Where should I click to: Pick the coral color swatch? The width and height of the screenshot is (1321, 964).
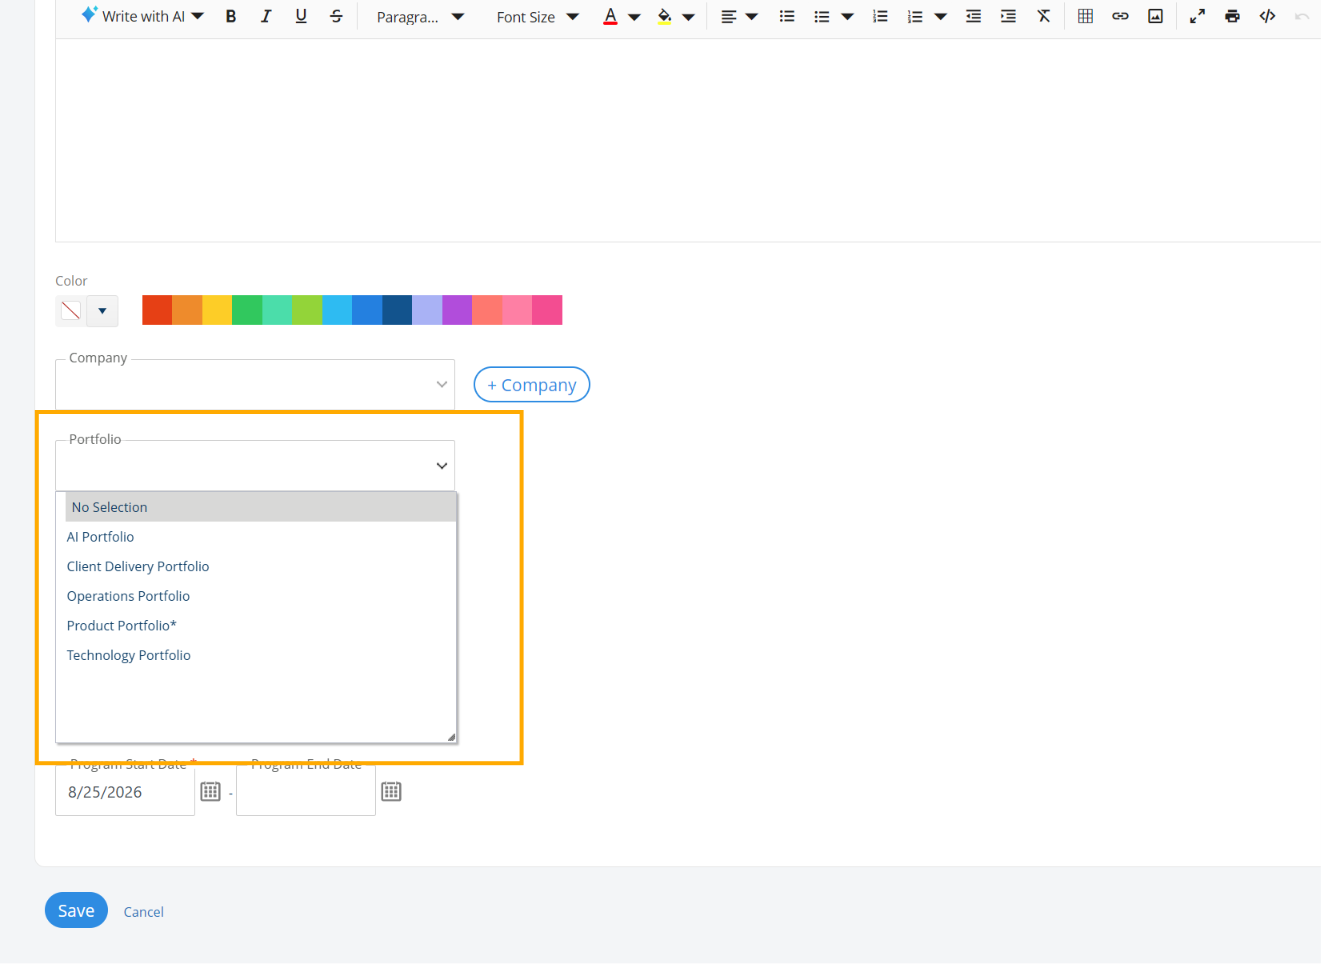[487, 310]
